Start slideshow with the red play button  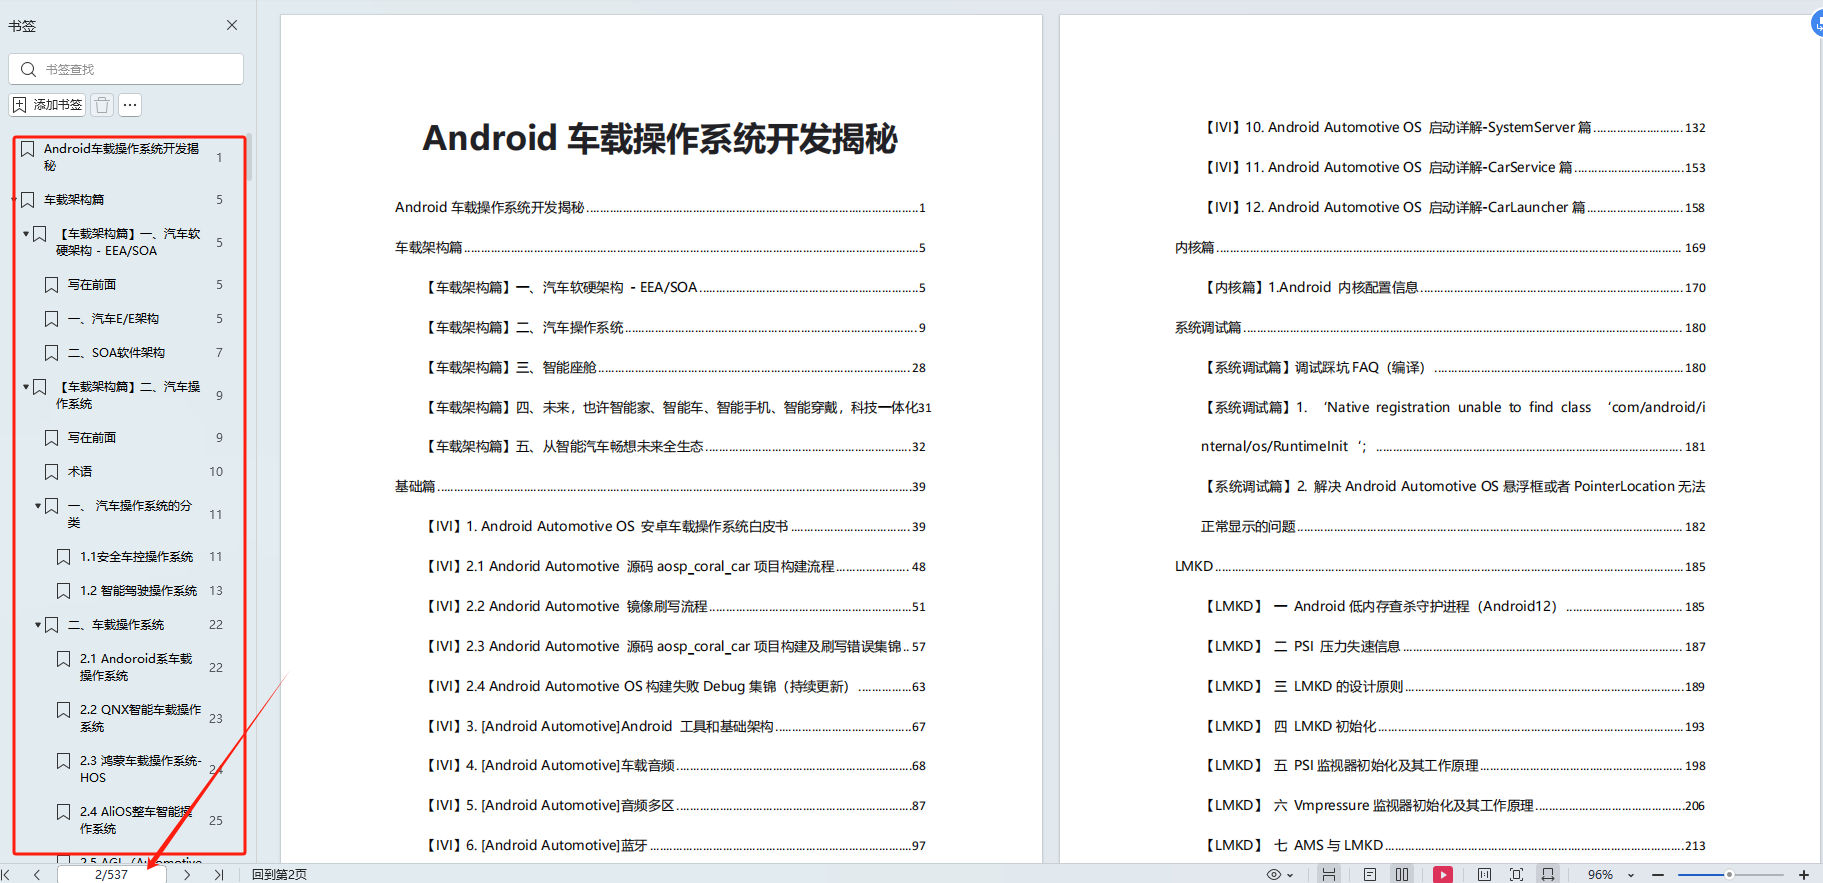click(x=1443, y=874)
